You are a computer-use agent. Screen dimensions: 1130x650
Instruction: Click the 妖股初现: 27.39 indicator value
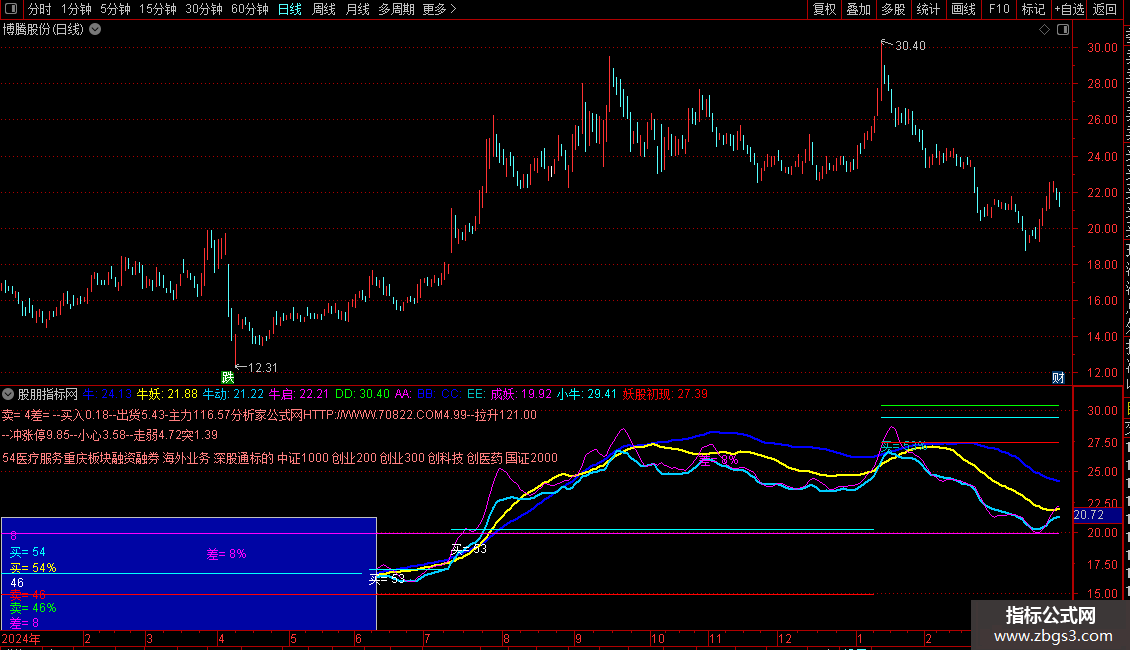click(x=665, y=394)
